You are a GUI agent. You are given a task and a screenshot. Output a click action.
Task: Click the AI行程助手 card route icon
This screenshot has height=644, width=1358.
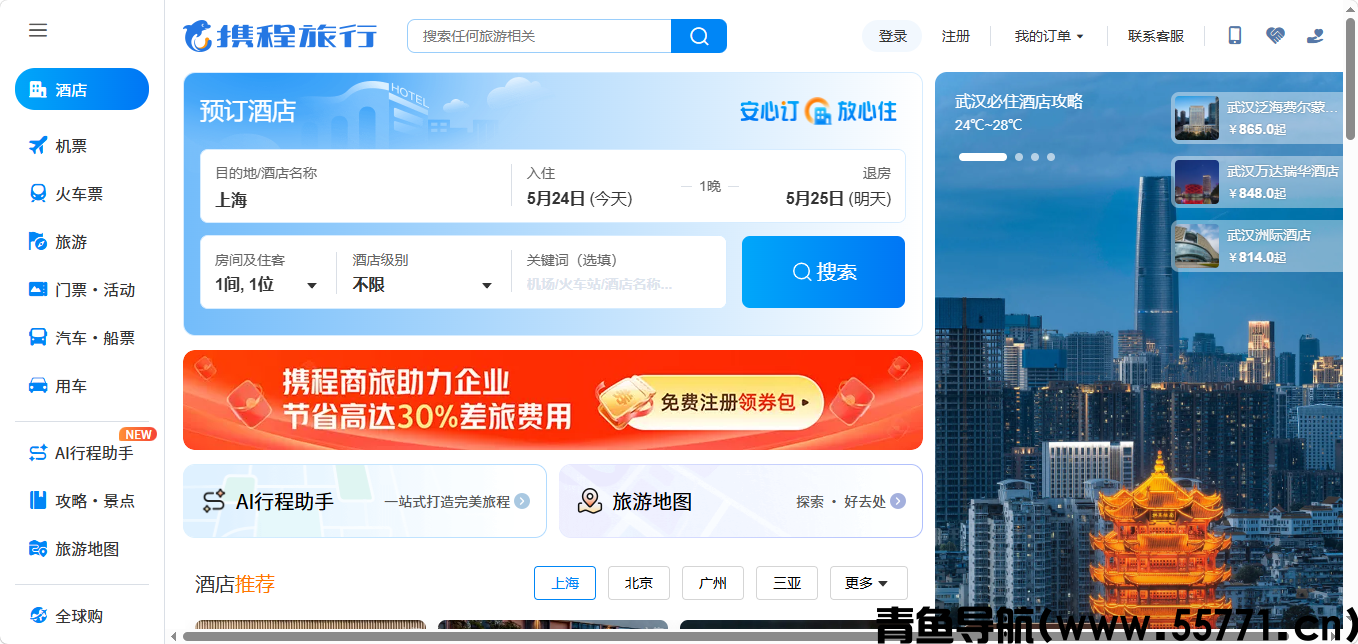(214, 501)
